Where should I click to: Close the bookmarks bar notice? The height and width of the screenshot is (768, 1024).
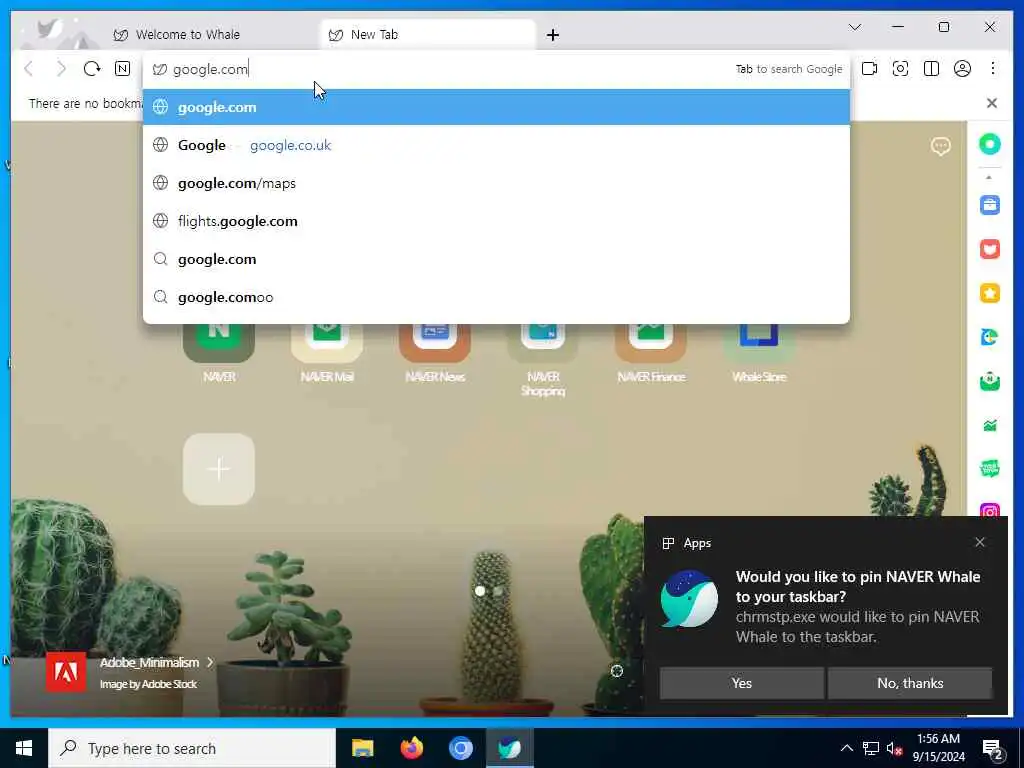click(x=991, y=103)
